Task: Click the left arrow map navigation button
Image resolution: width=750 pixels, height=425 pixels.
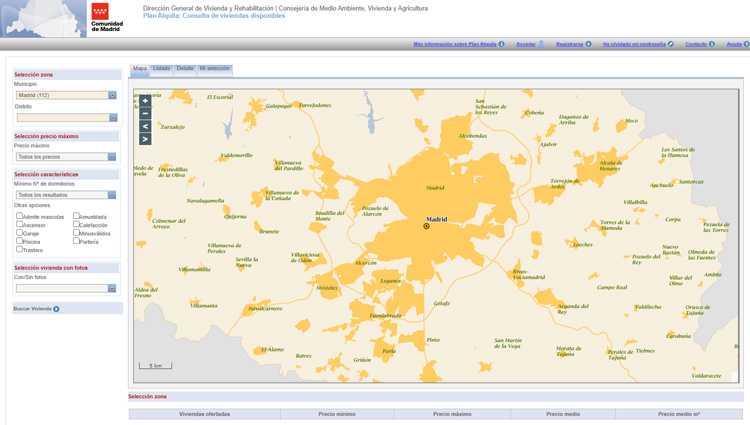Action: (x=145, y=127)
